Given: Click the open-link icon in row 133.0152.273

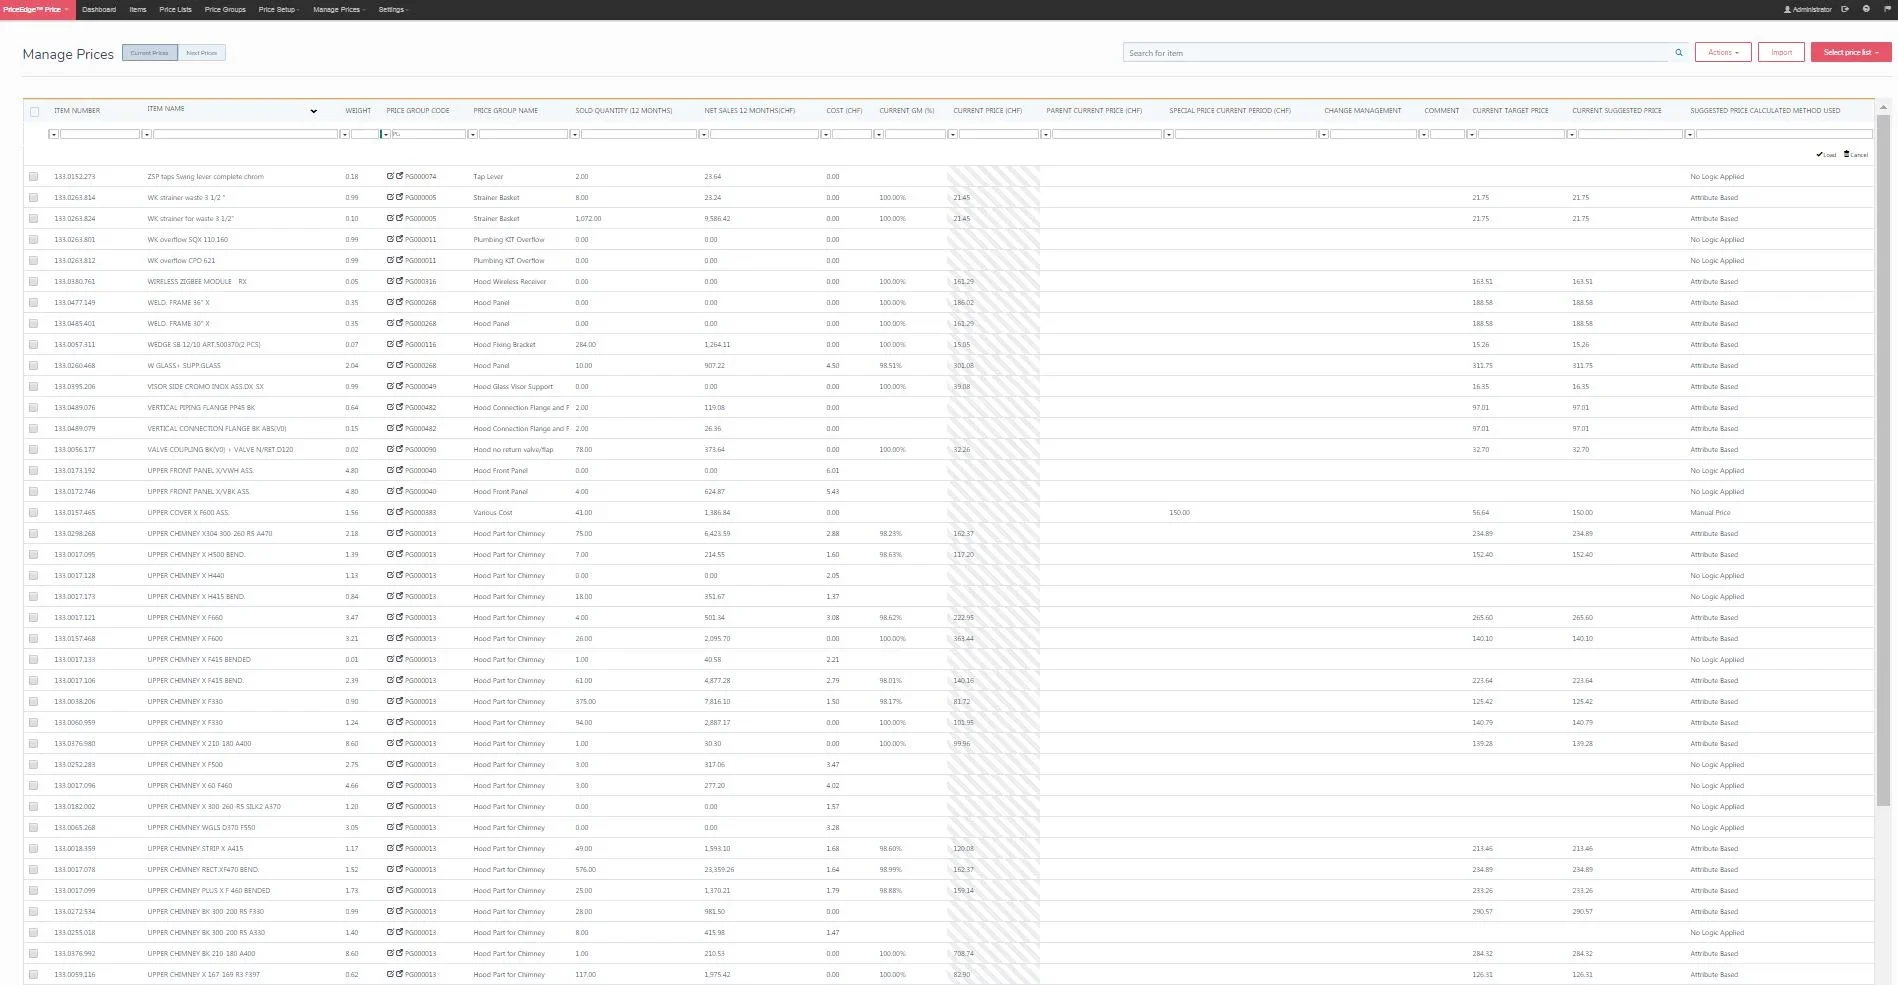Looking at the screenshot, I should [x=399, y=176].
